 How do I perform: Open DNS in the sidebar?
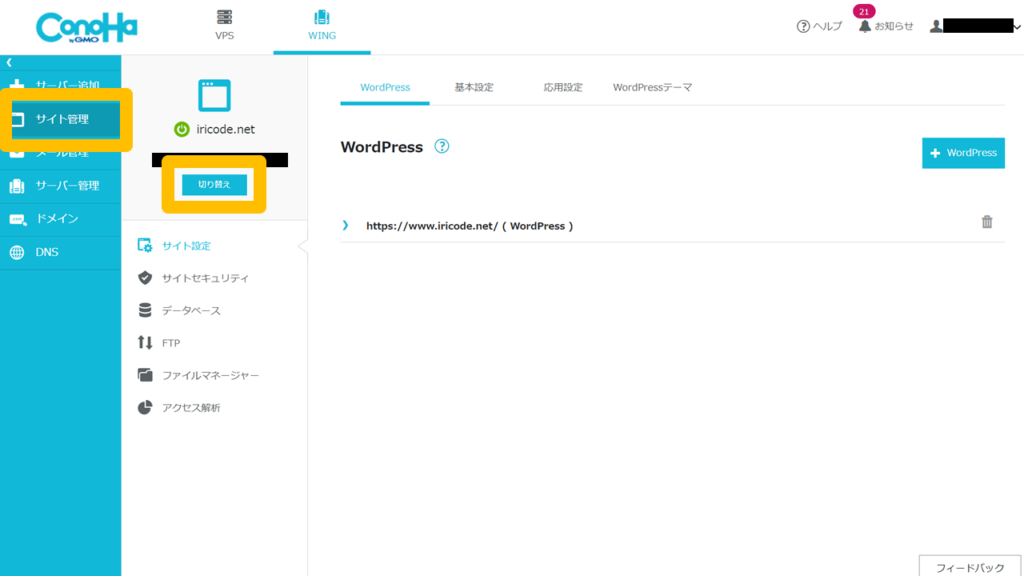click(61, 253)
